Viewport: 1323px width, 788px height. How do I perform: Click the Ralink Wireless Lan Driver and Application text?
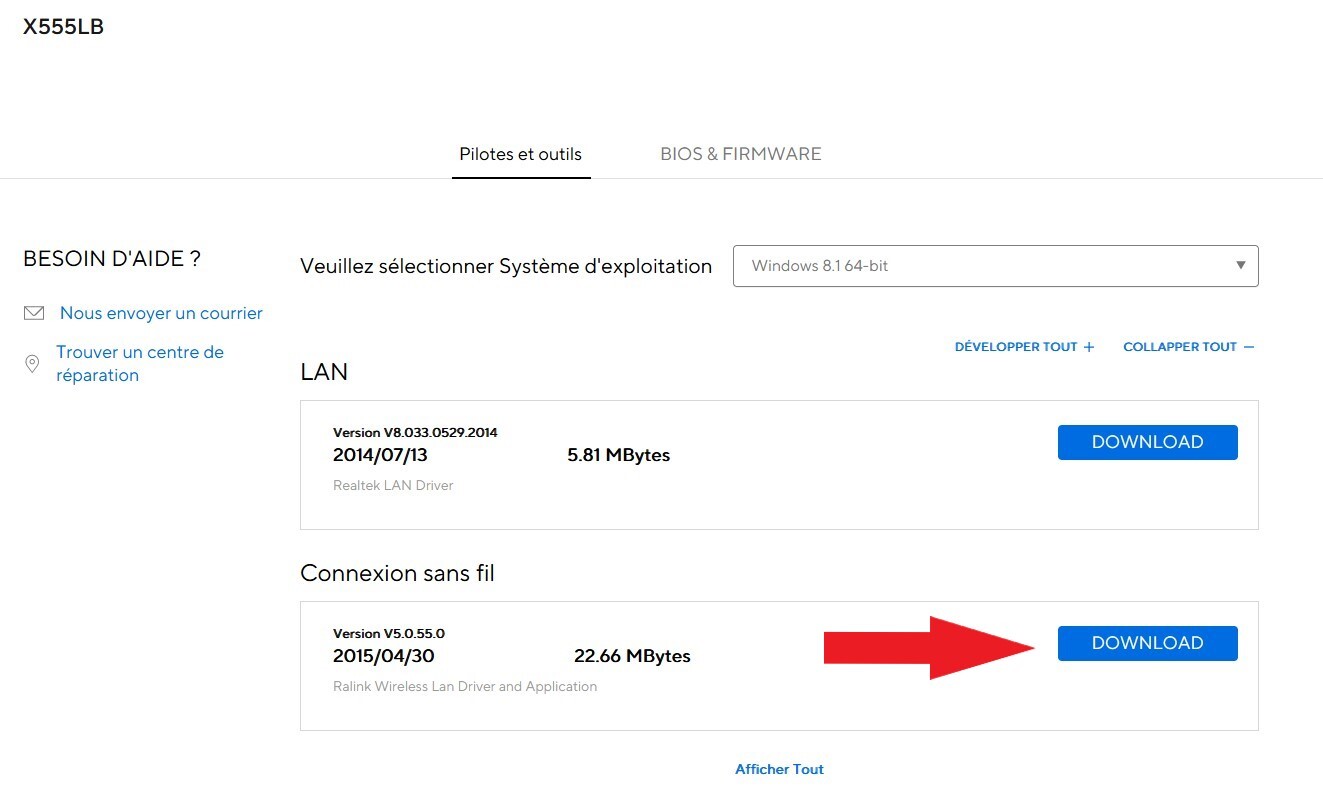click(x=465, y=687)
